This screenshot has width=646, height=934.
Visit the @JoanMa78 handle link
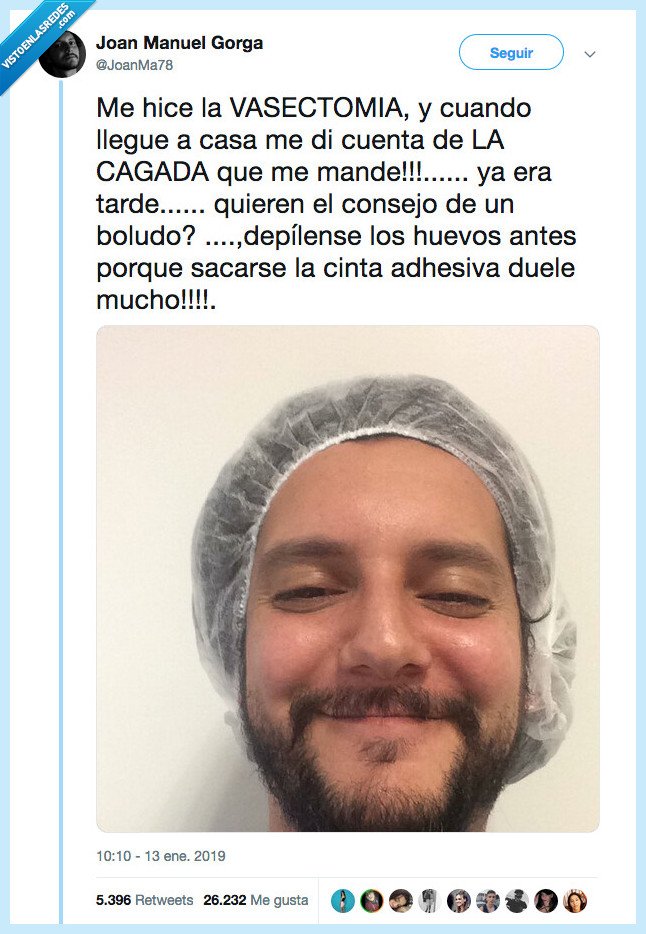(135, 65)
